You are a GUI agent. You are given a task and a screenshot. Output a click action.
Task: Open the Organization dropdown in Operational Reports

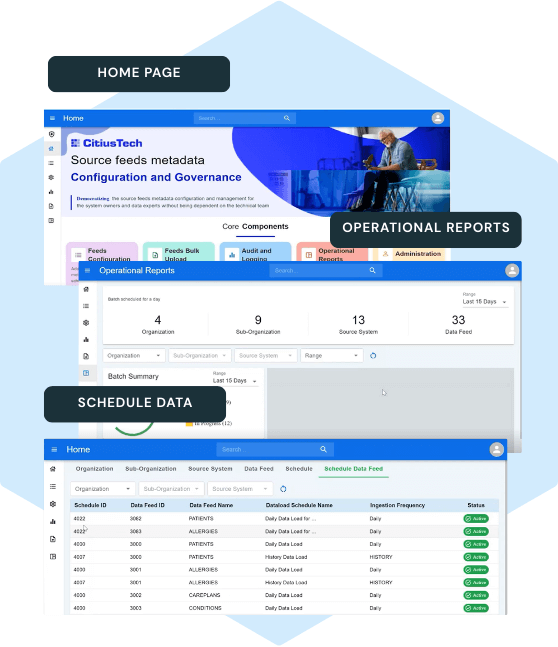click(x=134, y=356)
